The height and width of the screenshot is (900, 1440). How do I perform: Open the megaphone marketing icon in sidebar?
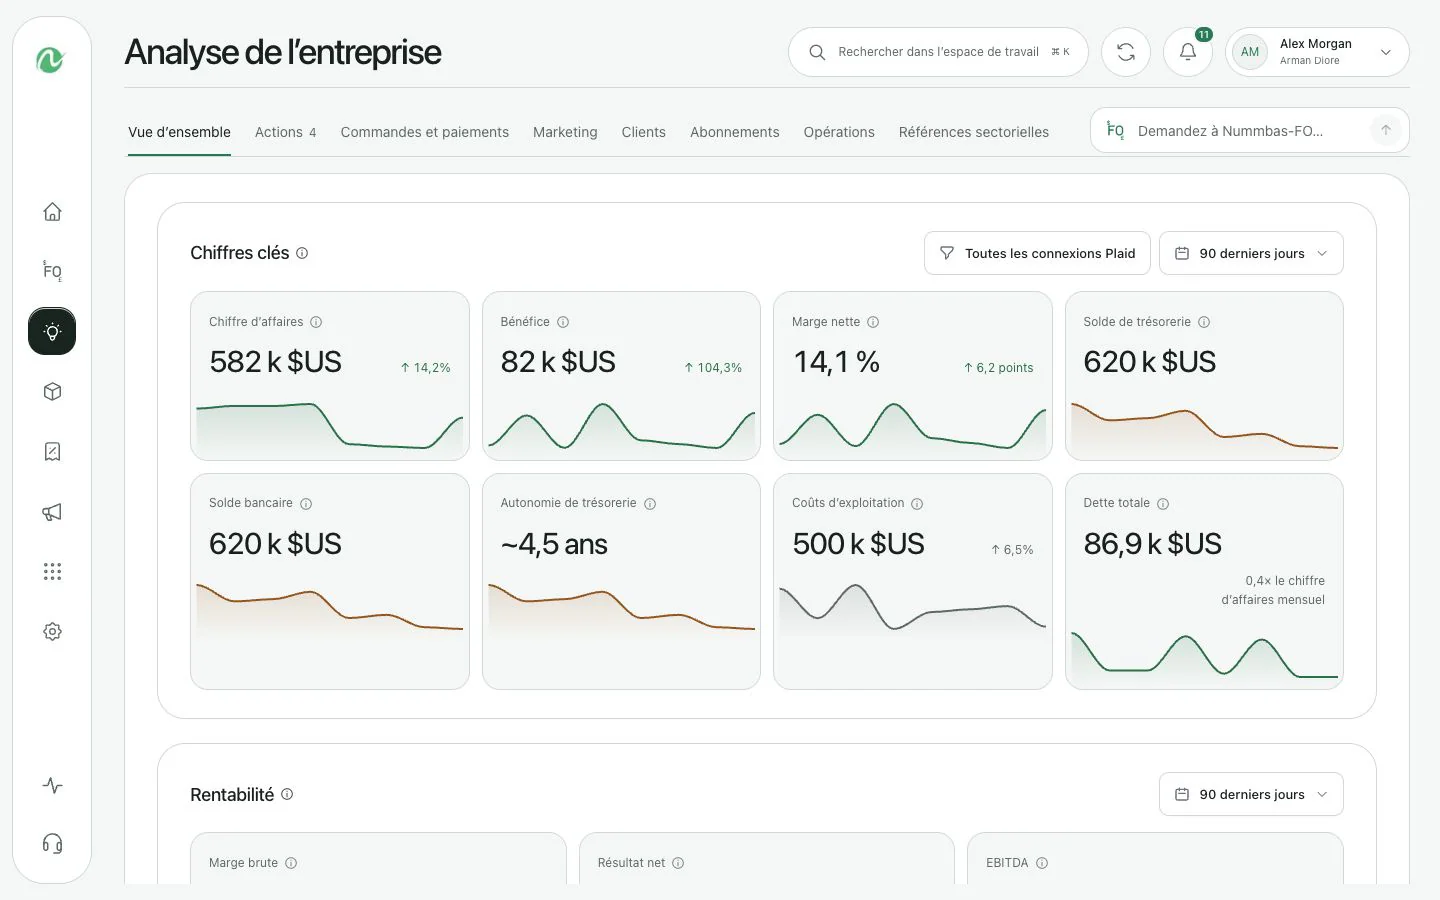52,512
